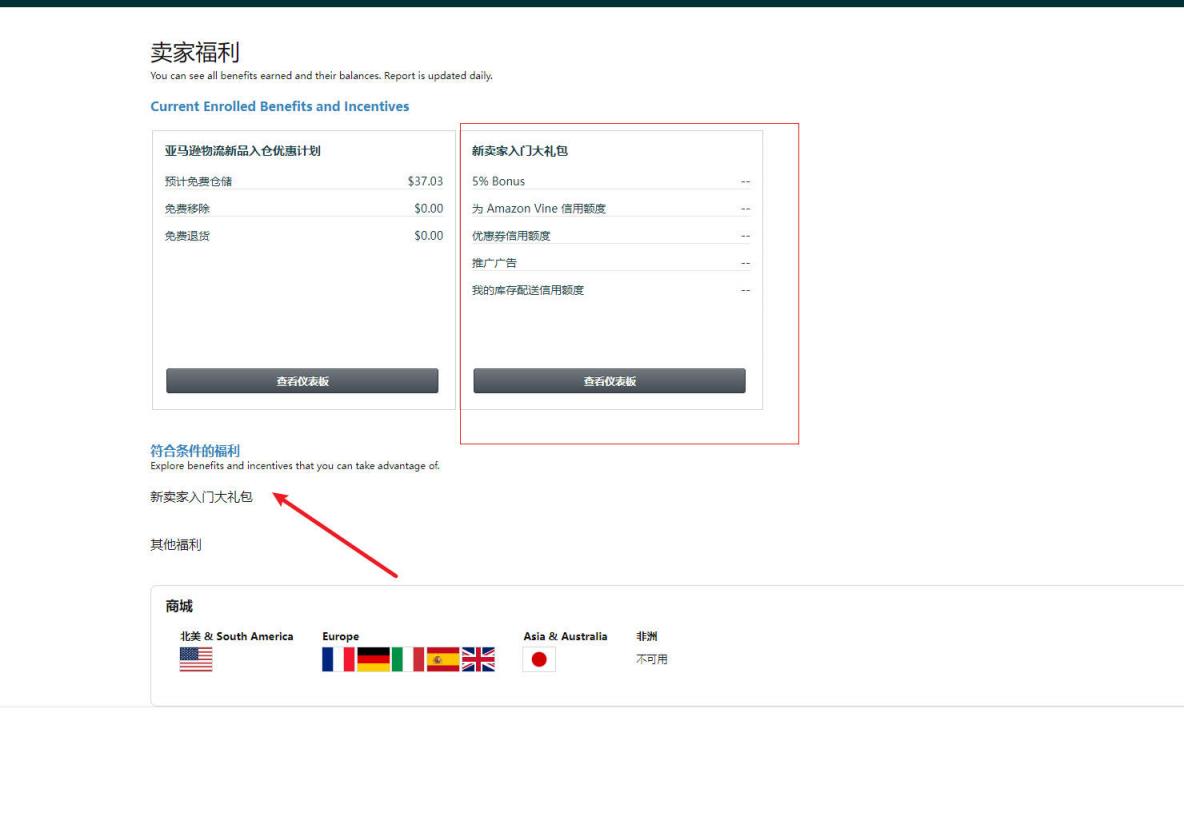Click the 预计免费仓储 row label
This screenshot has width=1184, height=828.
click(x=199, y=181)
